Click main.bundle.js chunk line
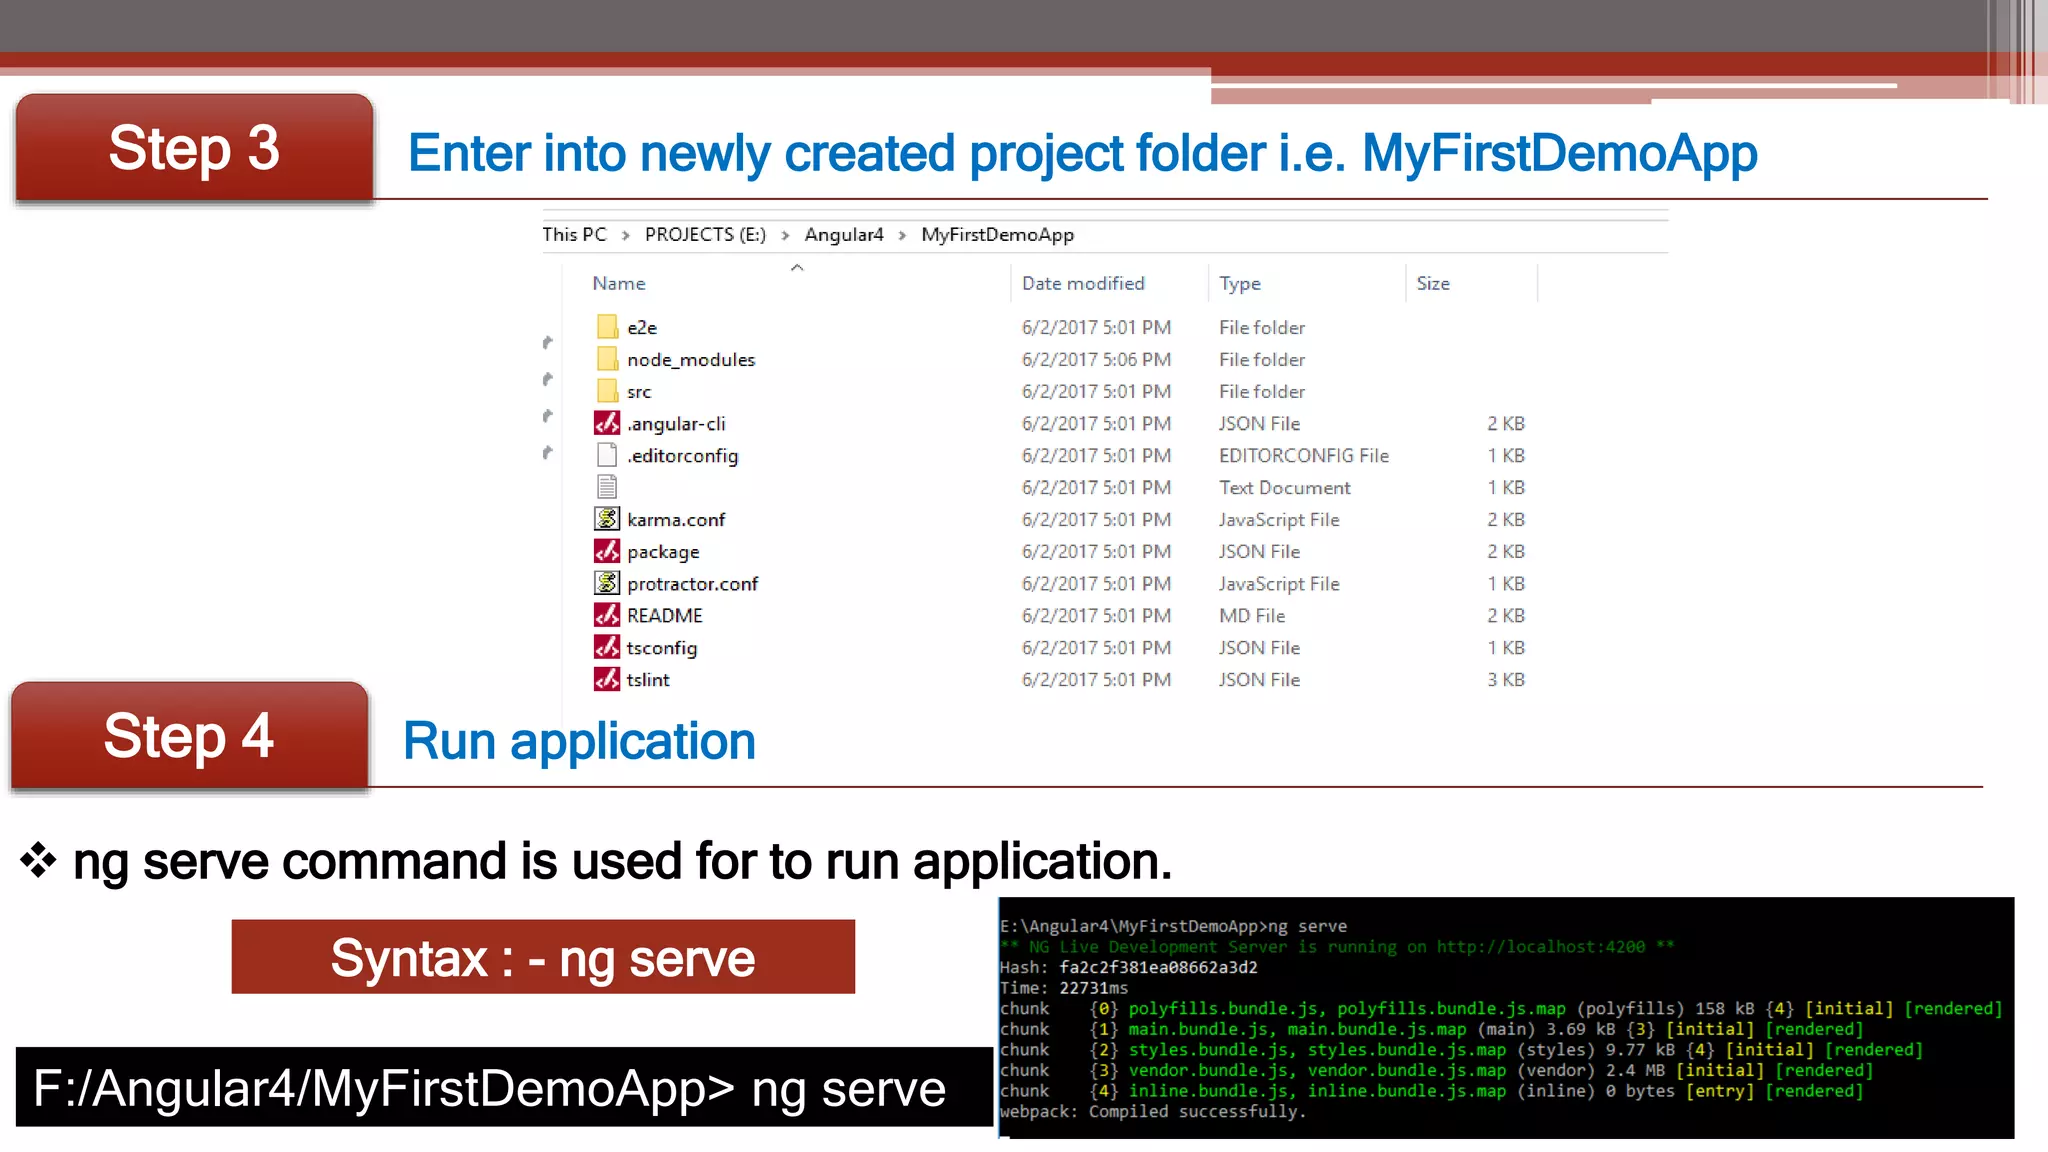The image size is (2048, 1152). 1431,1029
